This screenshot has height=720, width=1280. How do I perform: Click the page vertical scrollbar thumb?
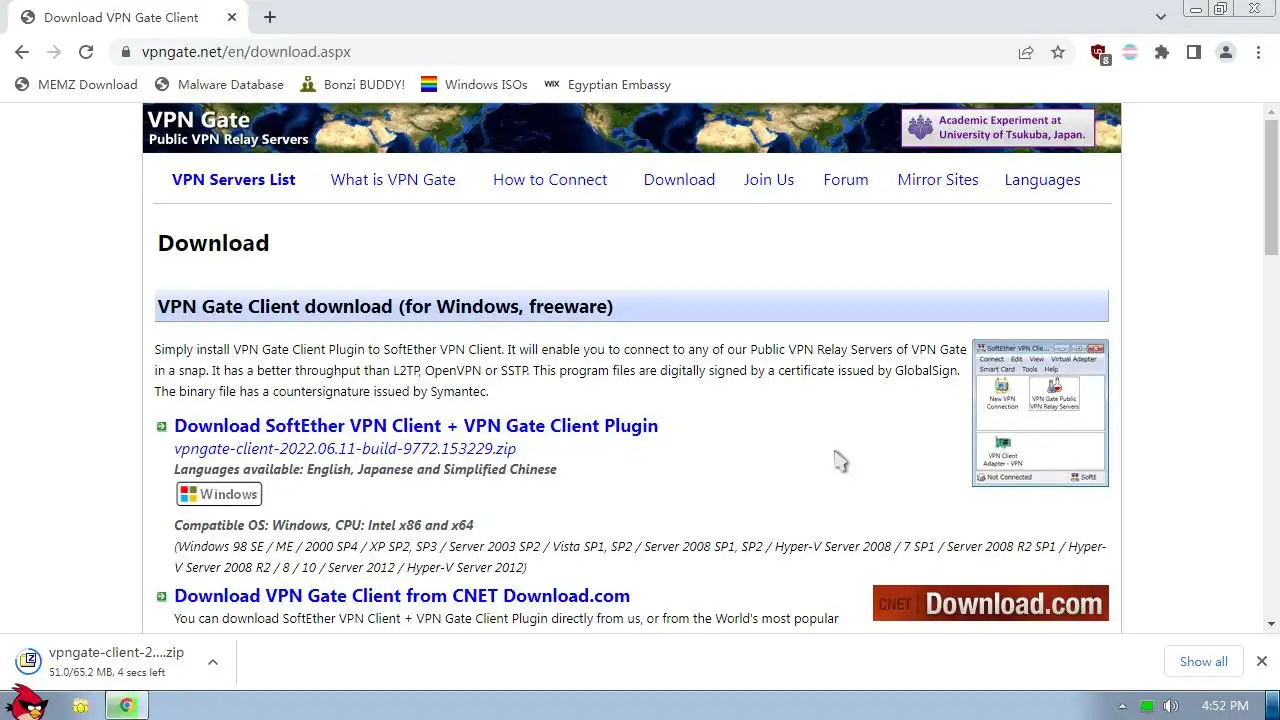1271,186
